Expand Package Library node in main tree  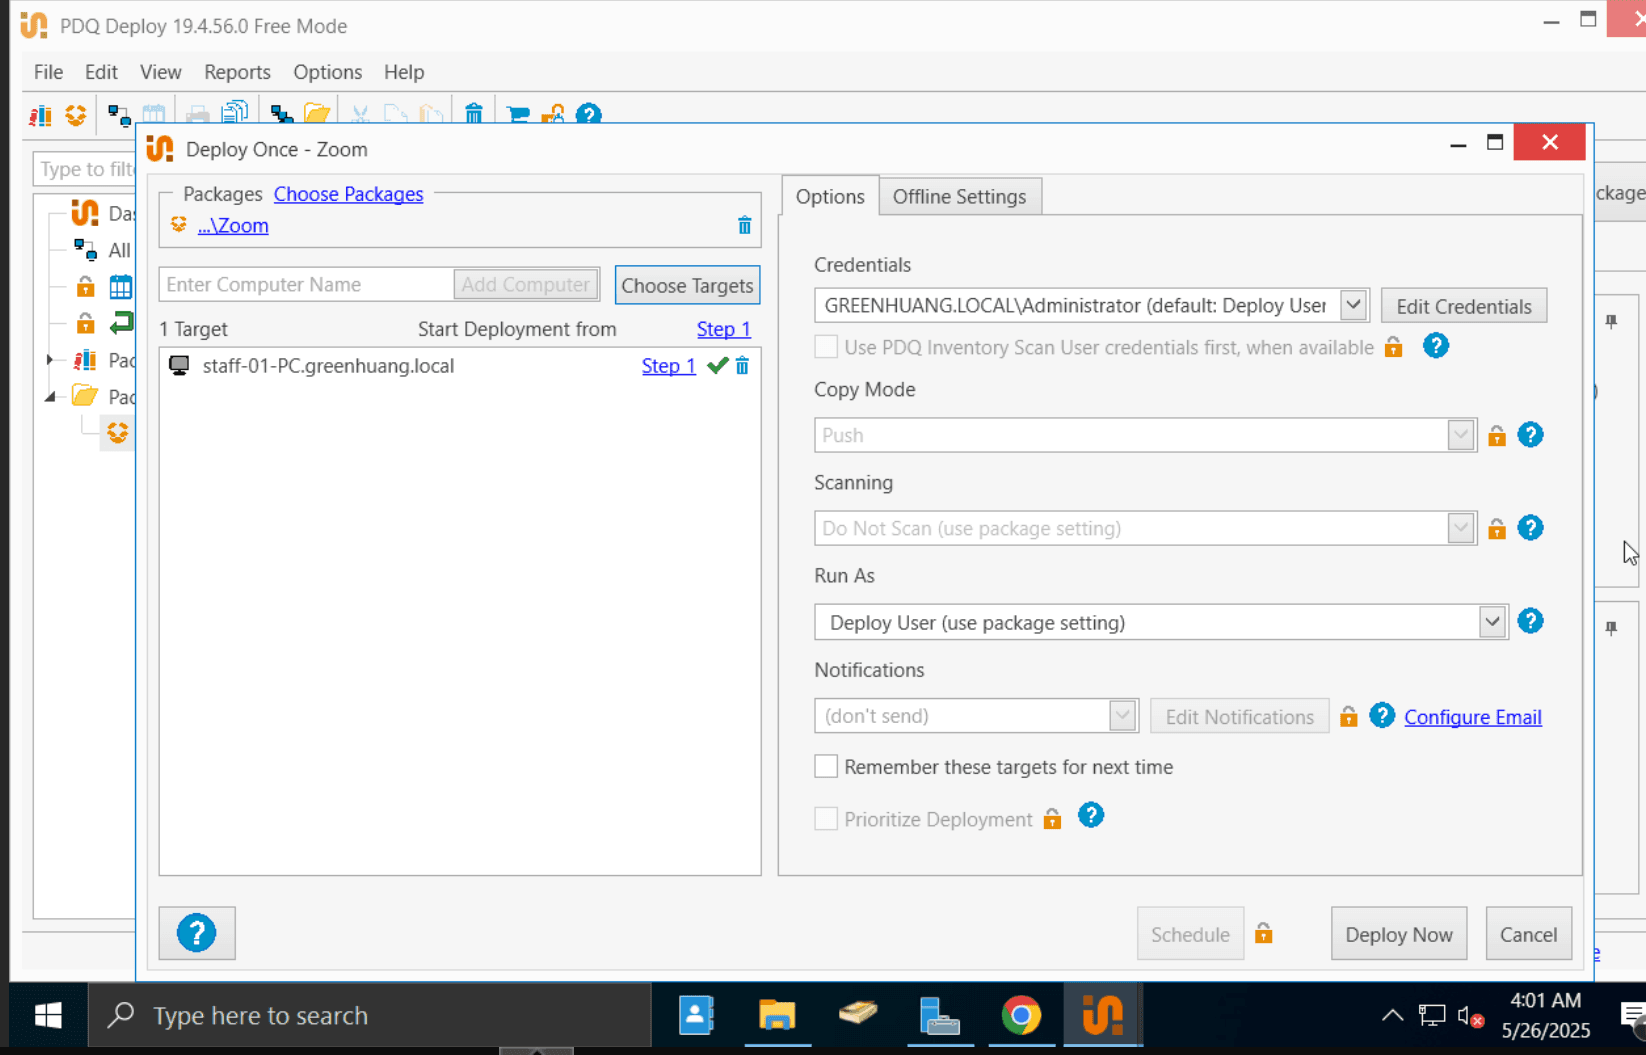(x=50, y=360)
